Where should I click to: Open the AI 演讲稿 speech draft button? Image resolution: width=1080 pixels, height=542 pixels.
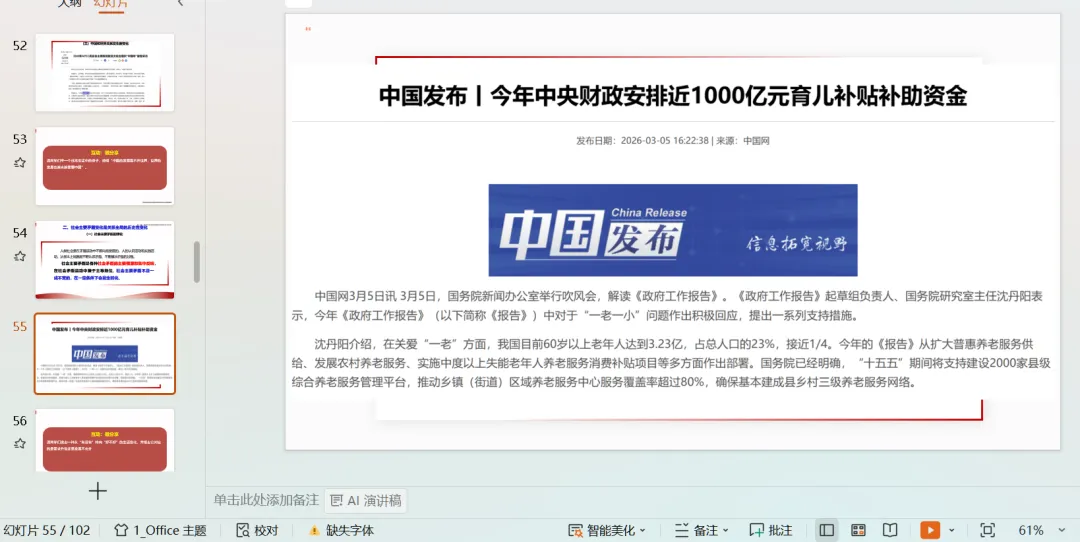click(366, 501)
